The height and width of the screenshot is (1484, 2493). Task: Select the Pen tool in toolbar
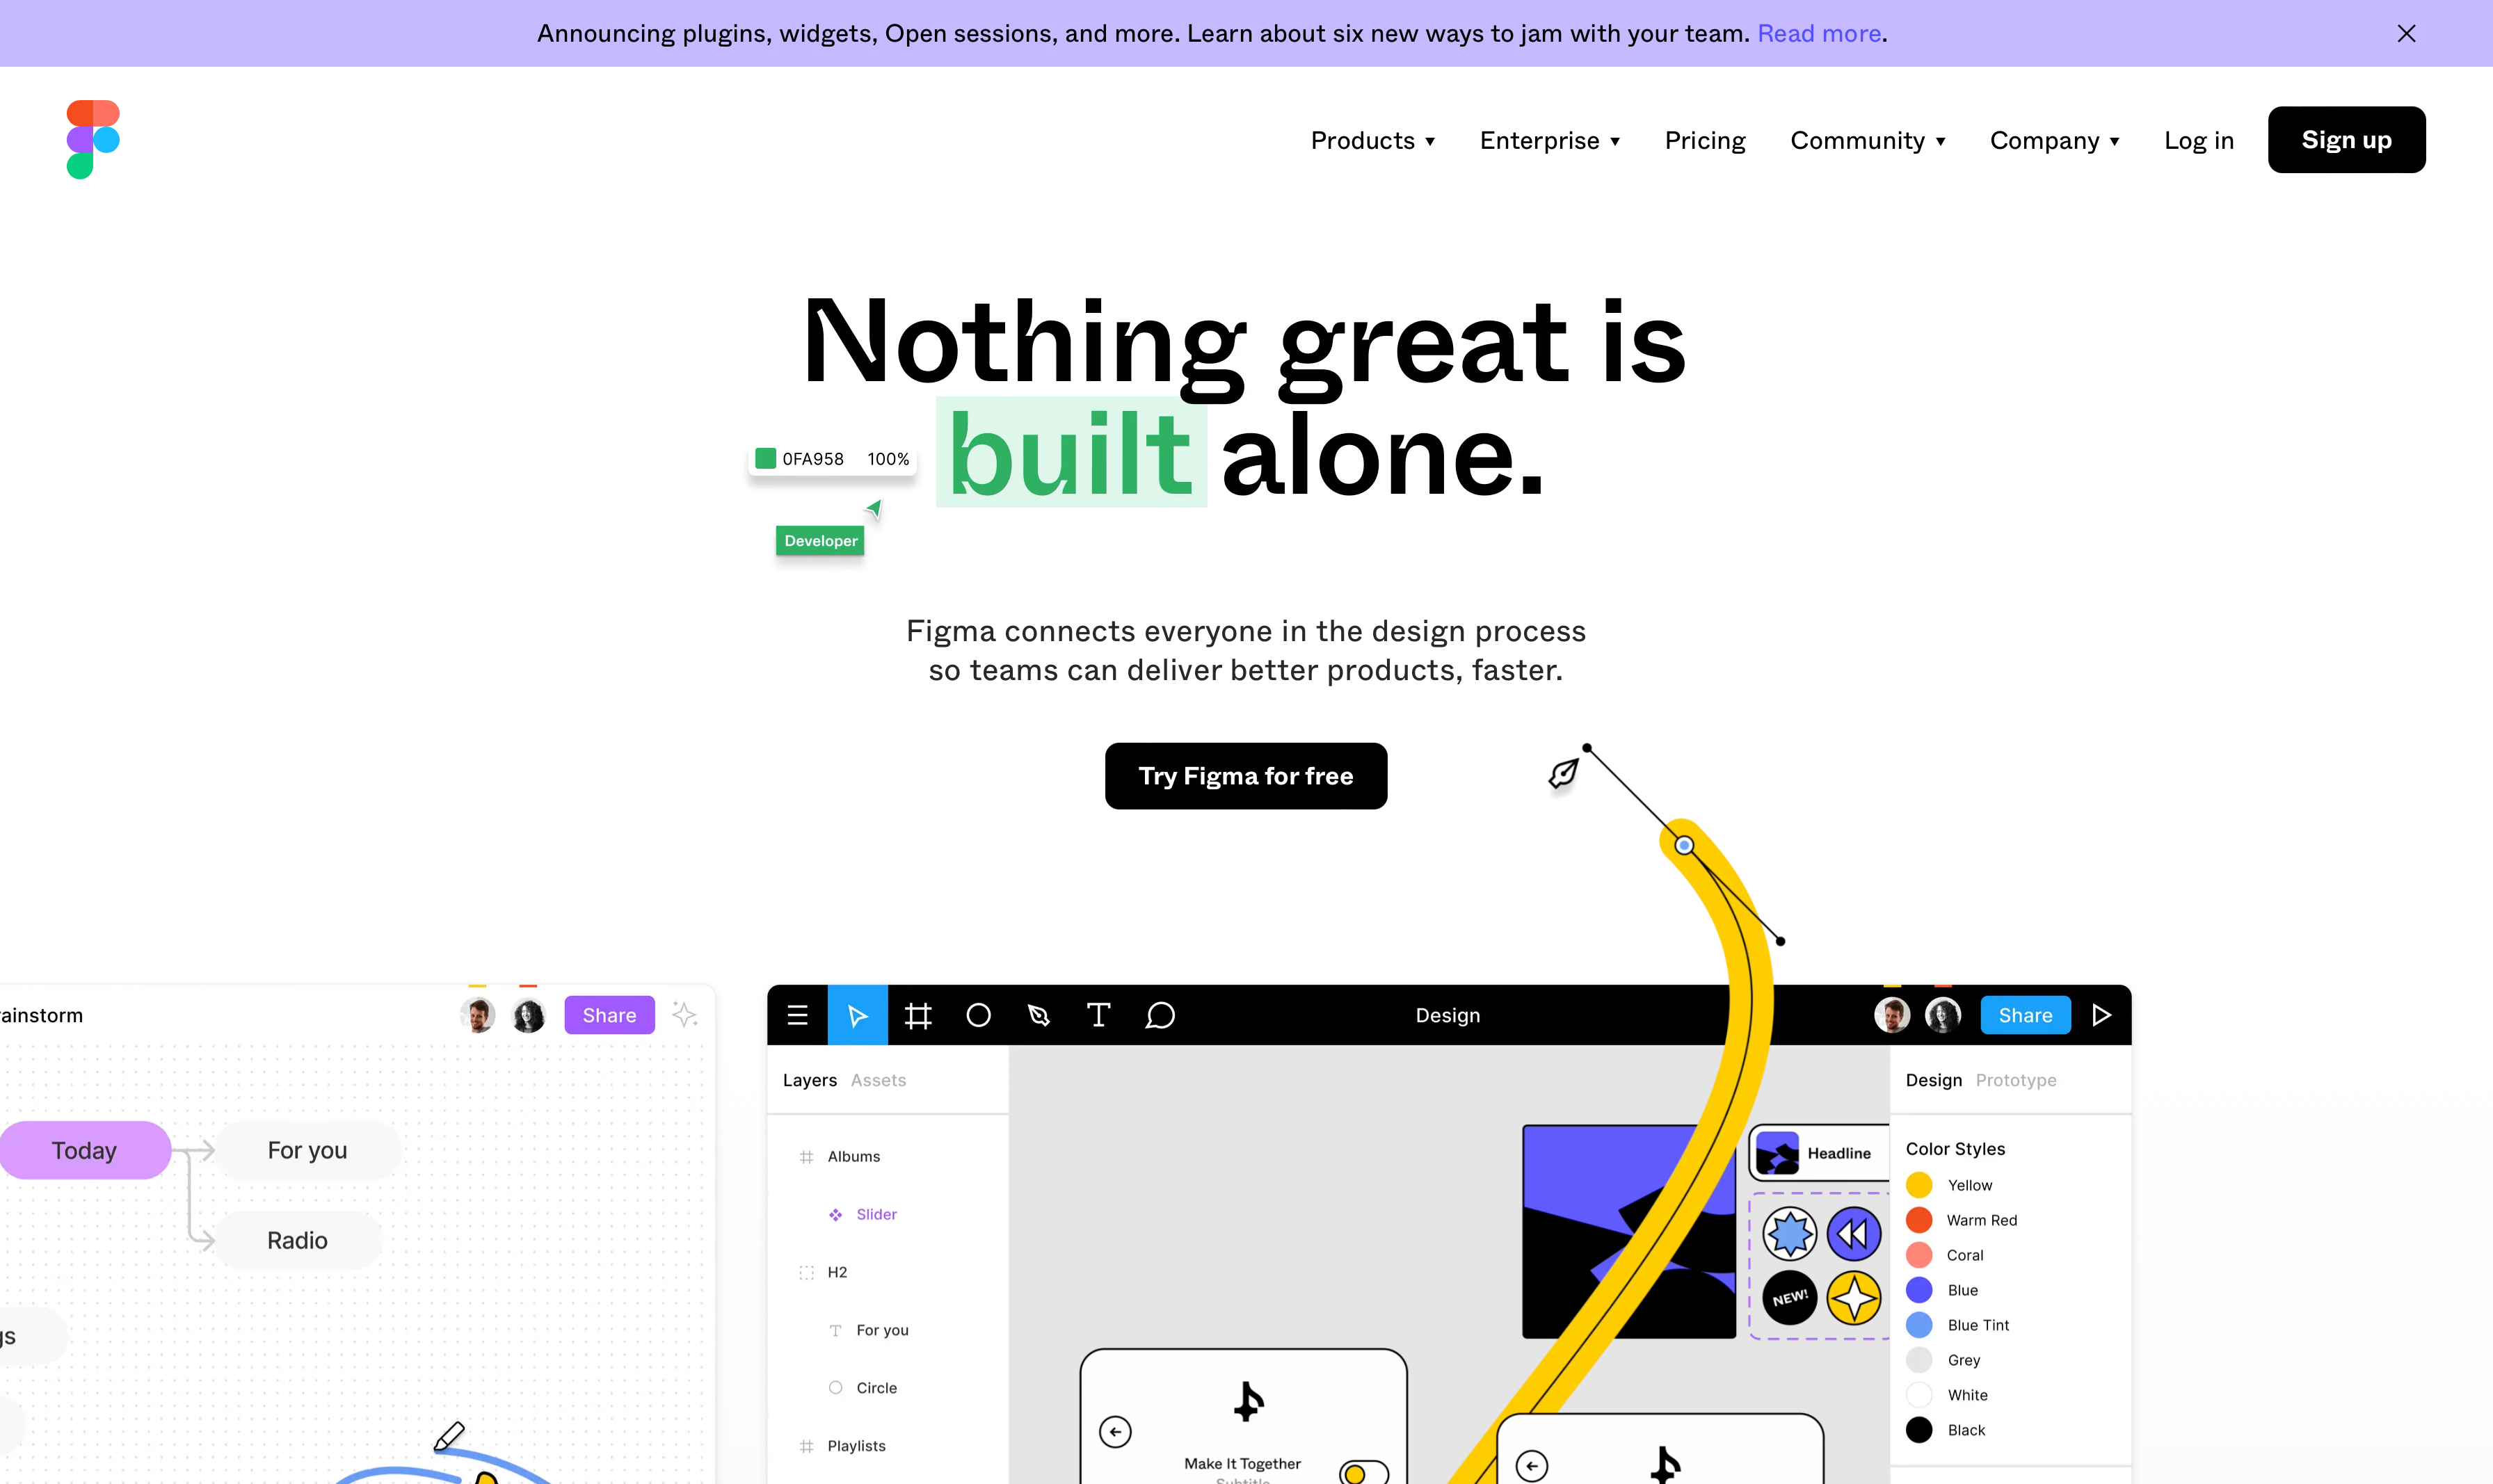pos(1039,1014)
